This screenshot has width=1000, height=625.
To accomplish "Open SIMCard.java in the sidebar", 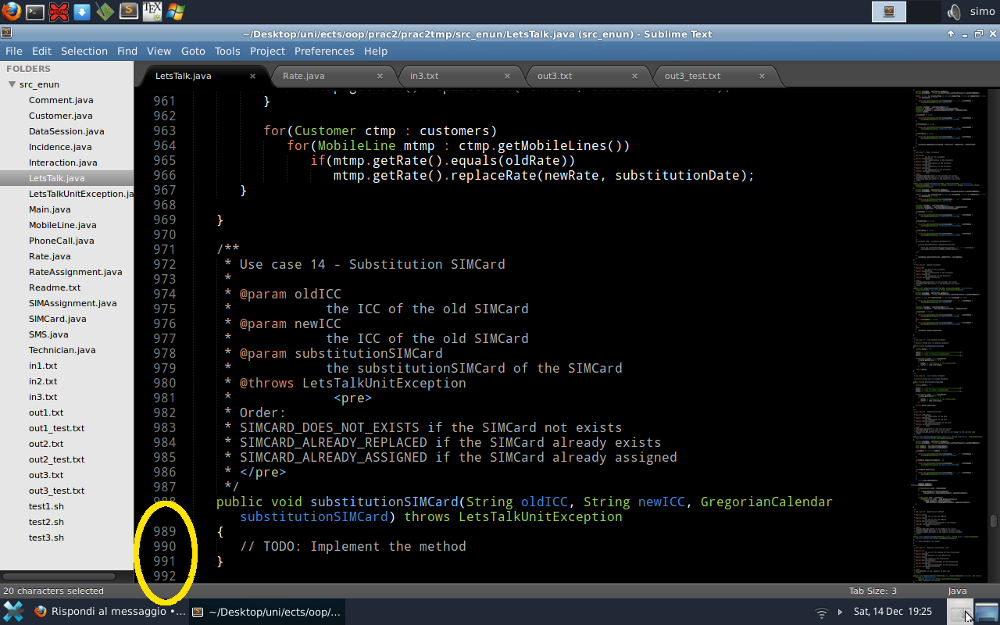I will point(57,319).
